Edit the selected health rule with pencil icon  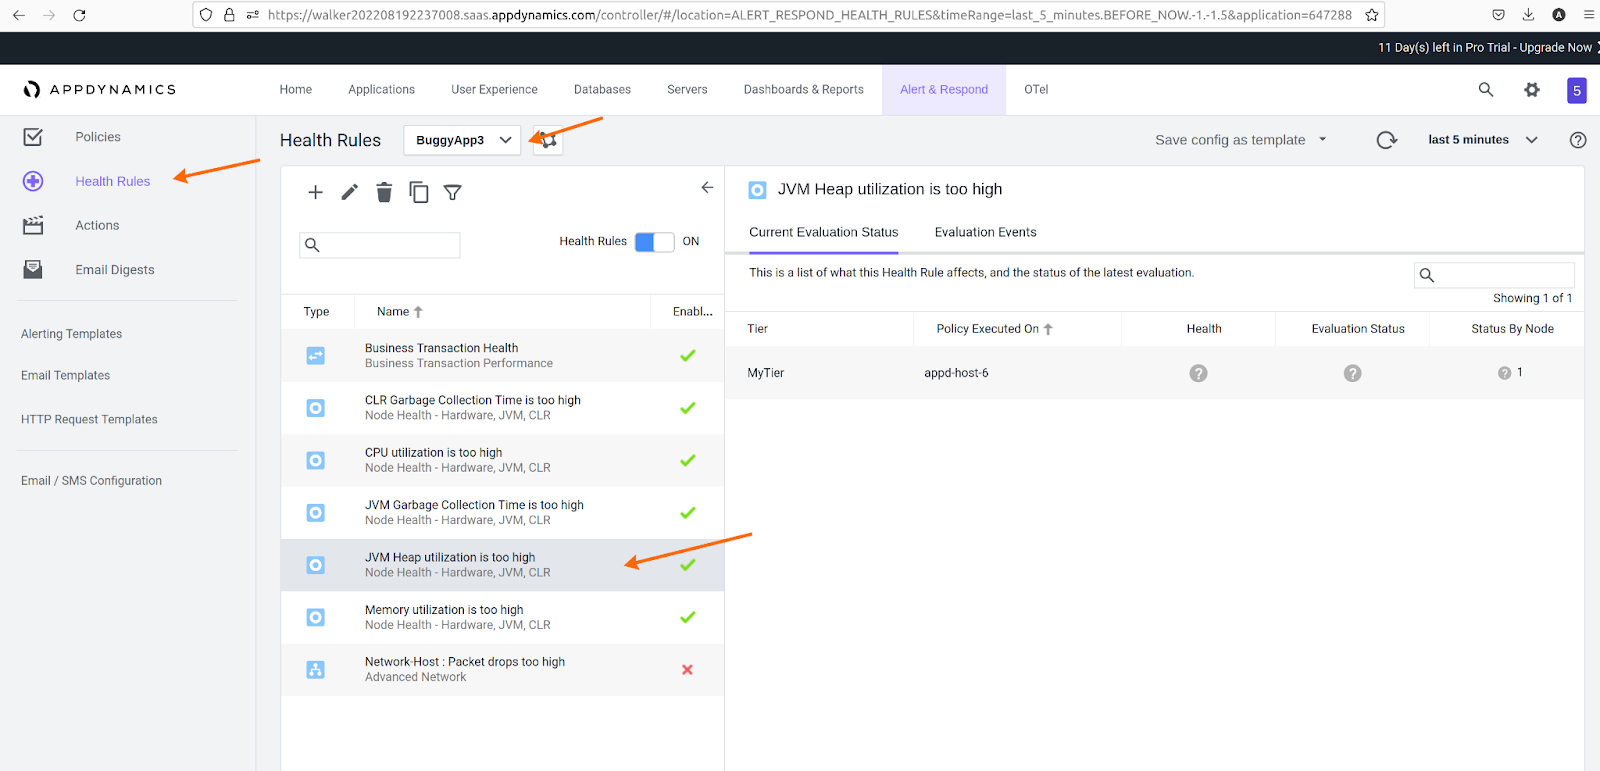(349, 192)
